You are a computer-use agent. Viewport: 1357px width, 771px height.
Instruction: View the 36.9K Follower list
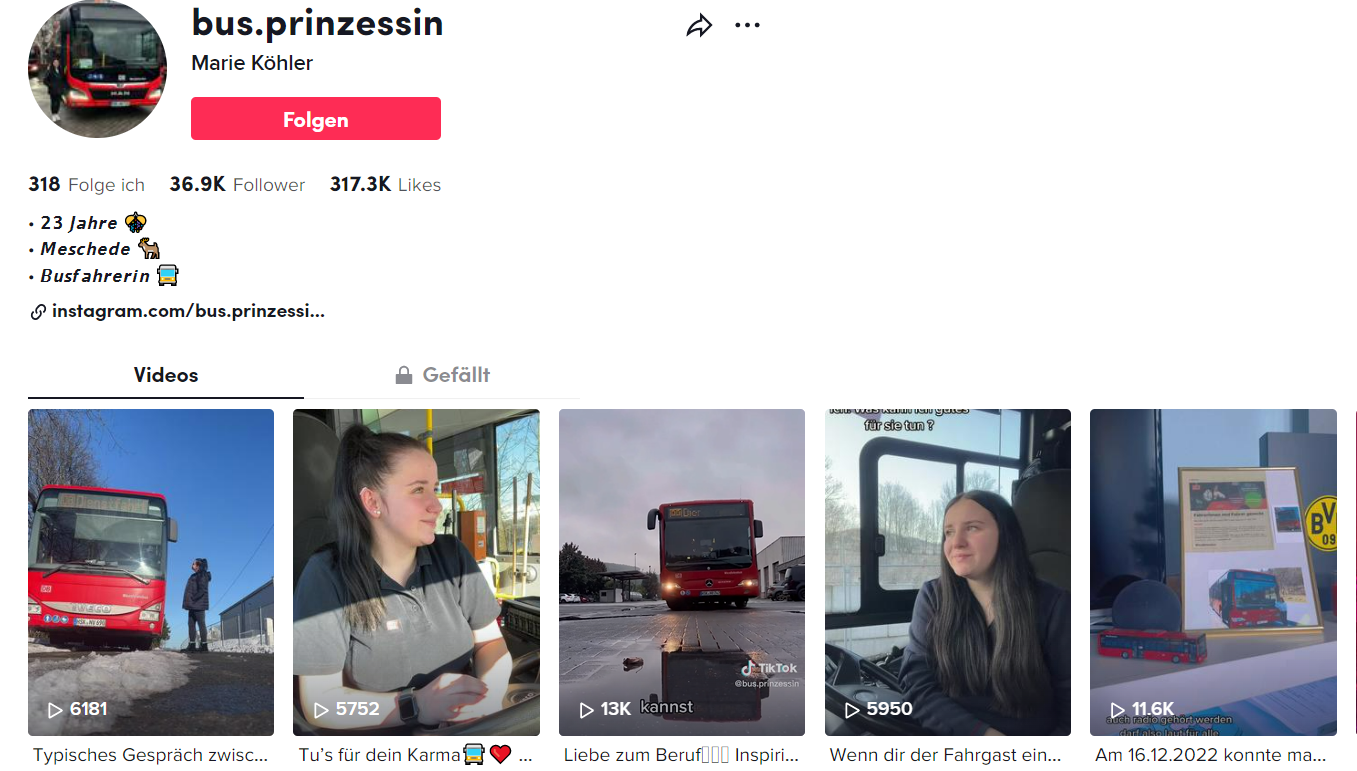tap(237, 185)
